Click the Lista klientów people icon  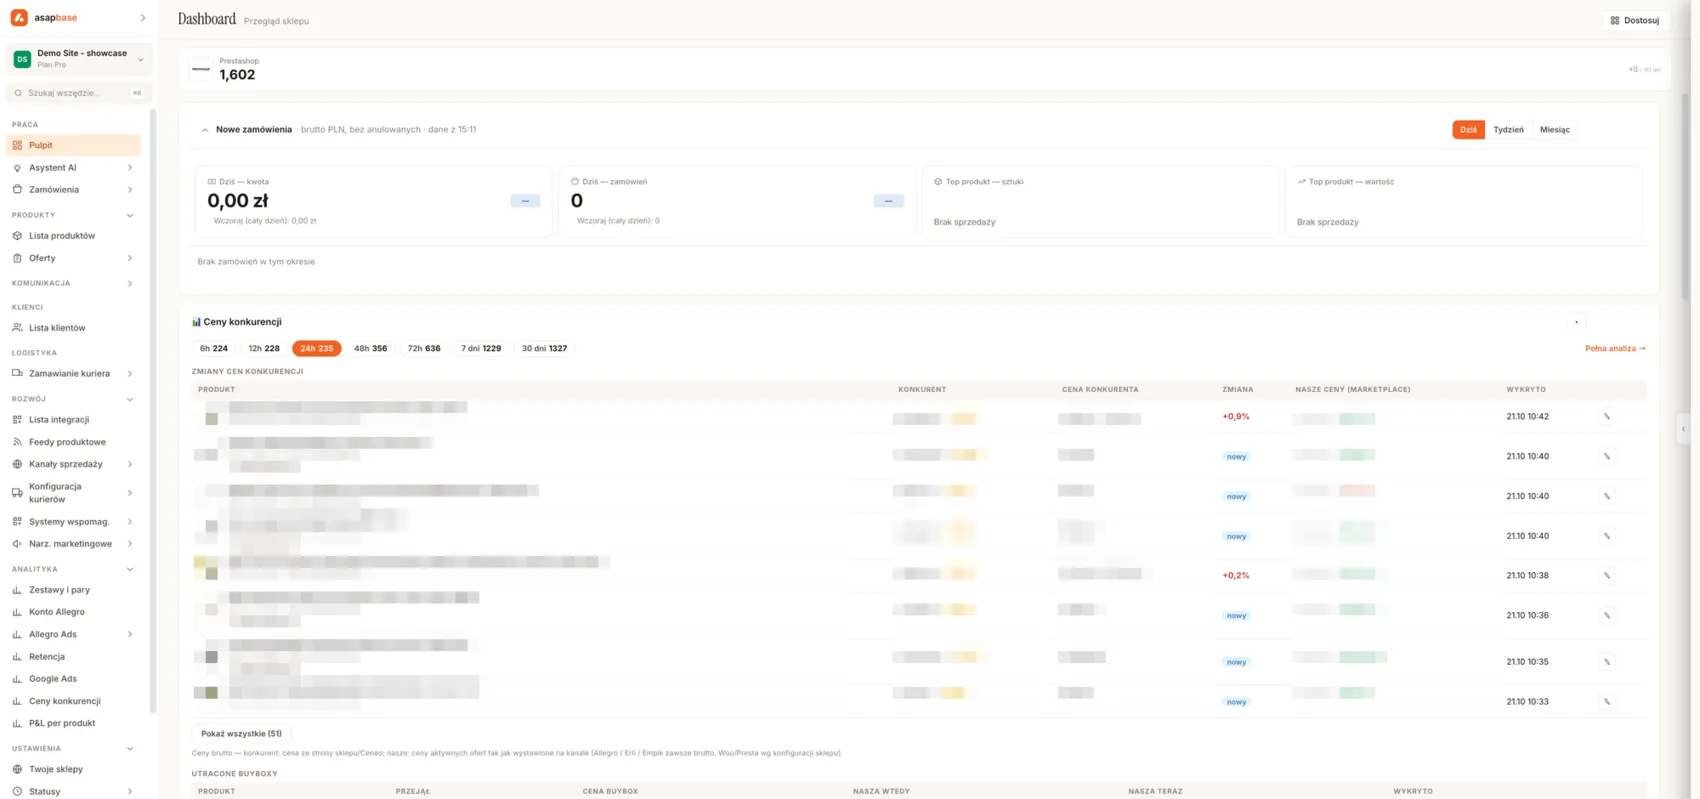pyautogui.click(x=17, y=328)
